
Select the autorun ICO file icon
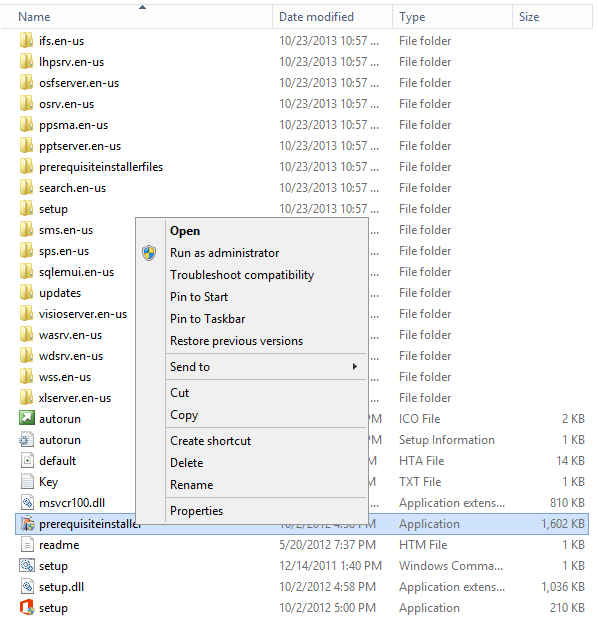27,418
